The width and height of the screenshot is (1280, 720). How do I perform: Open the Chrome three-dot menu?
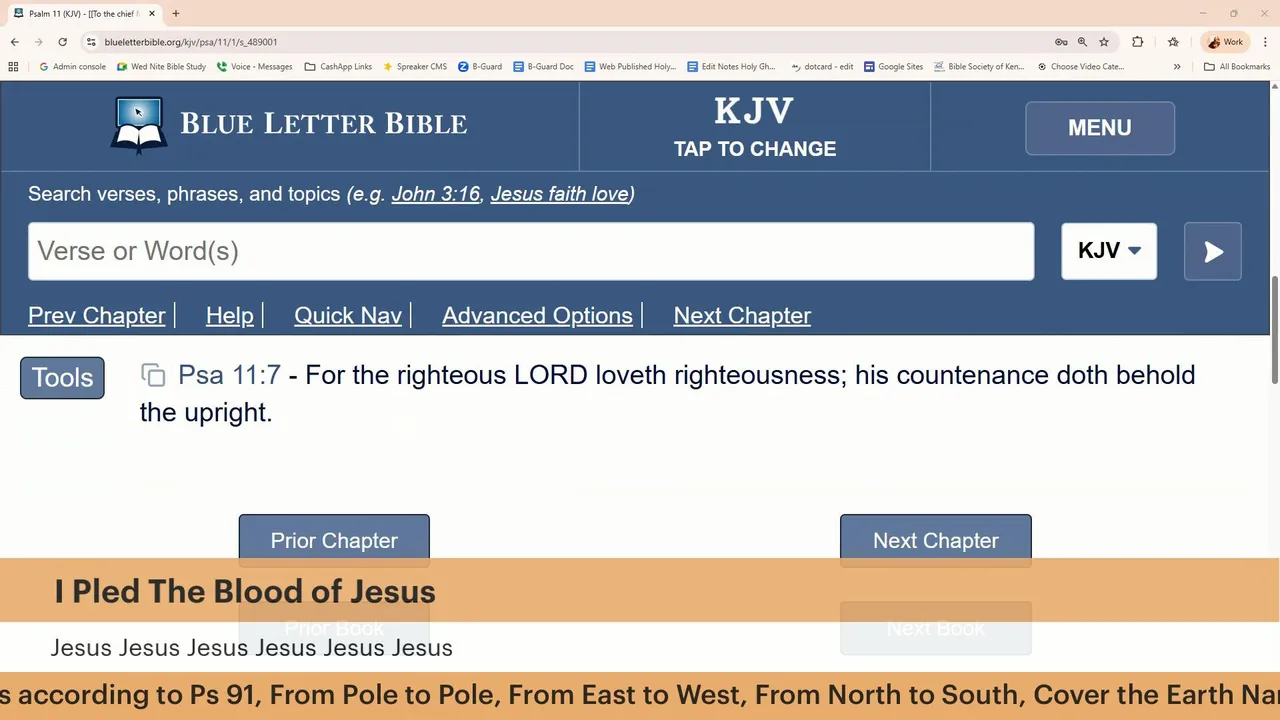tap(1266, 42)
